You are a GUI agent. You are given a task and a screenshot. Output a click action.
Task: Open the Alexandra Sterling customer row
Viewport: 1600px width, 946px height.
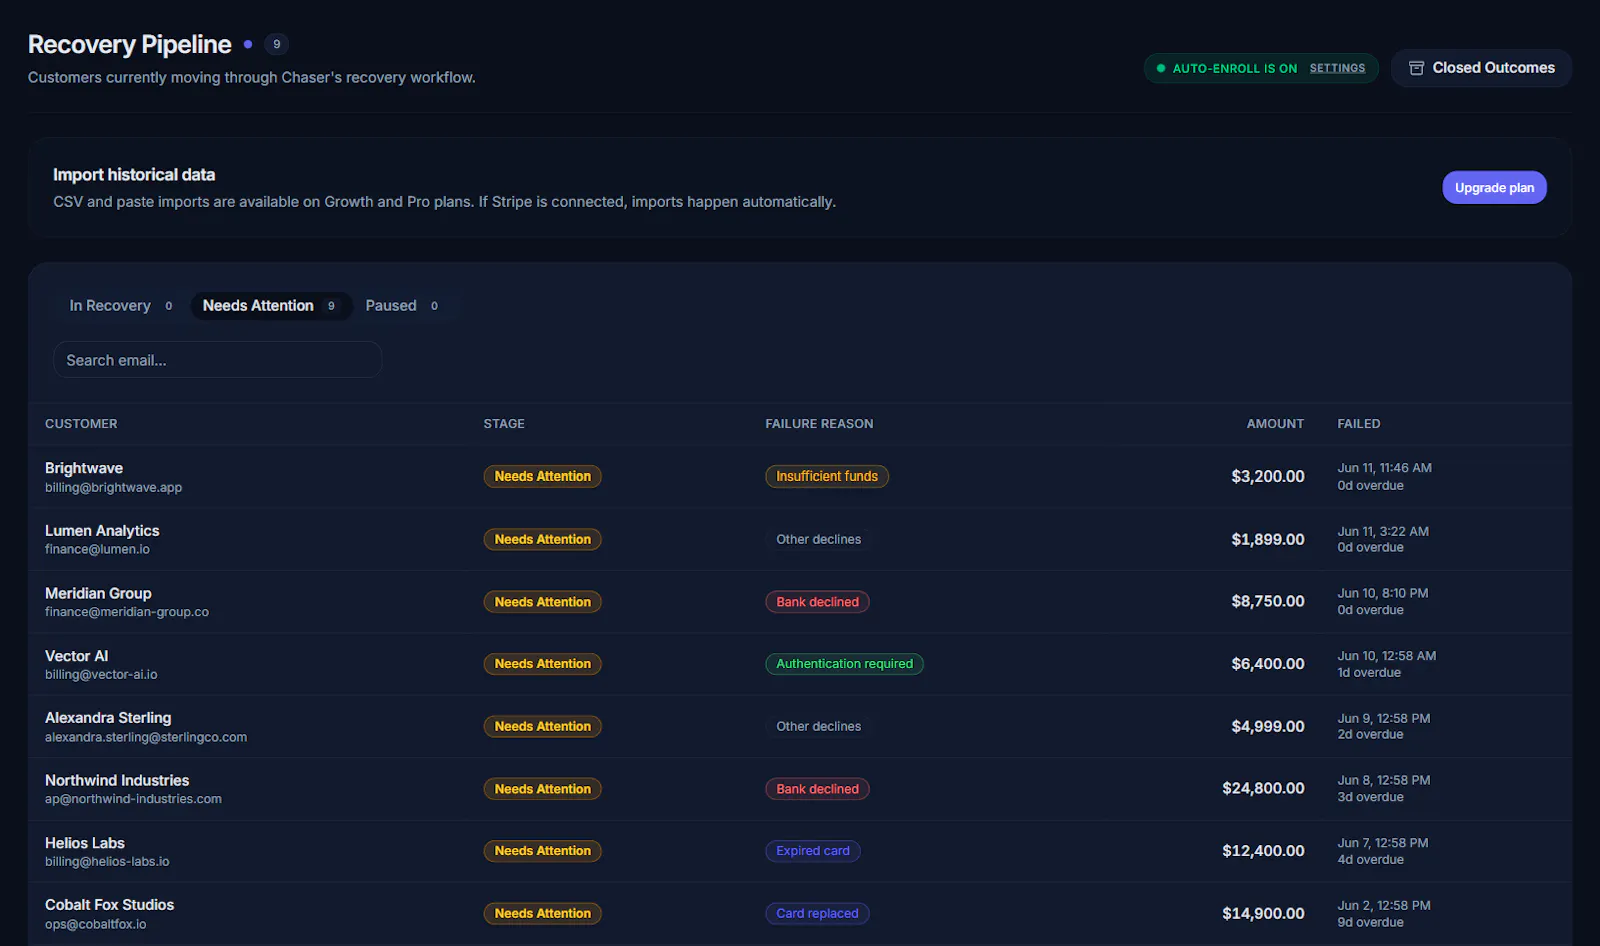click(x=800, y=727)
